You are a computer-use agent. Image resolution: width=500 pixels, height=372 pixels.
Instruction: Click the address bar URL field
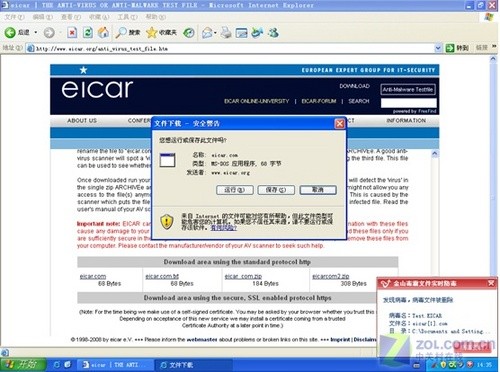233,49
